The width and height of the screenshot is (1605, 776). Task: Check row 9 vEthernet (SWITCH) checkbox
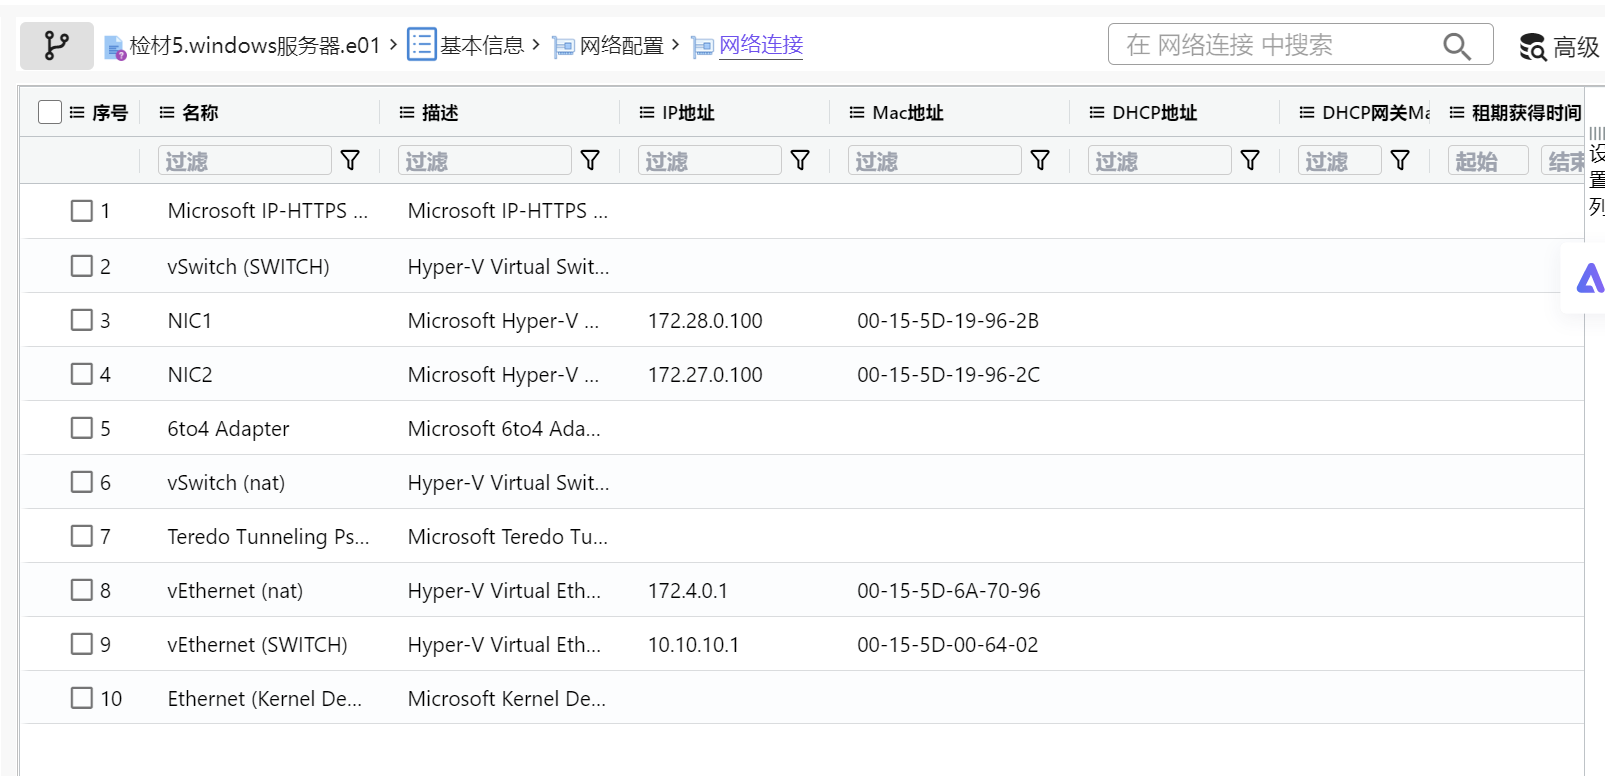point(82,644)
